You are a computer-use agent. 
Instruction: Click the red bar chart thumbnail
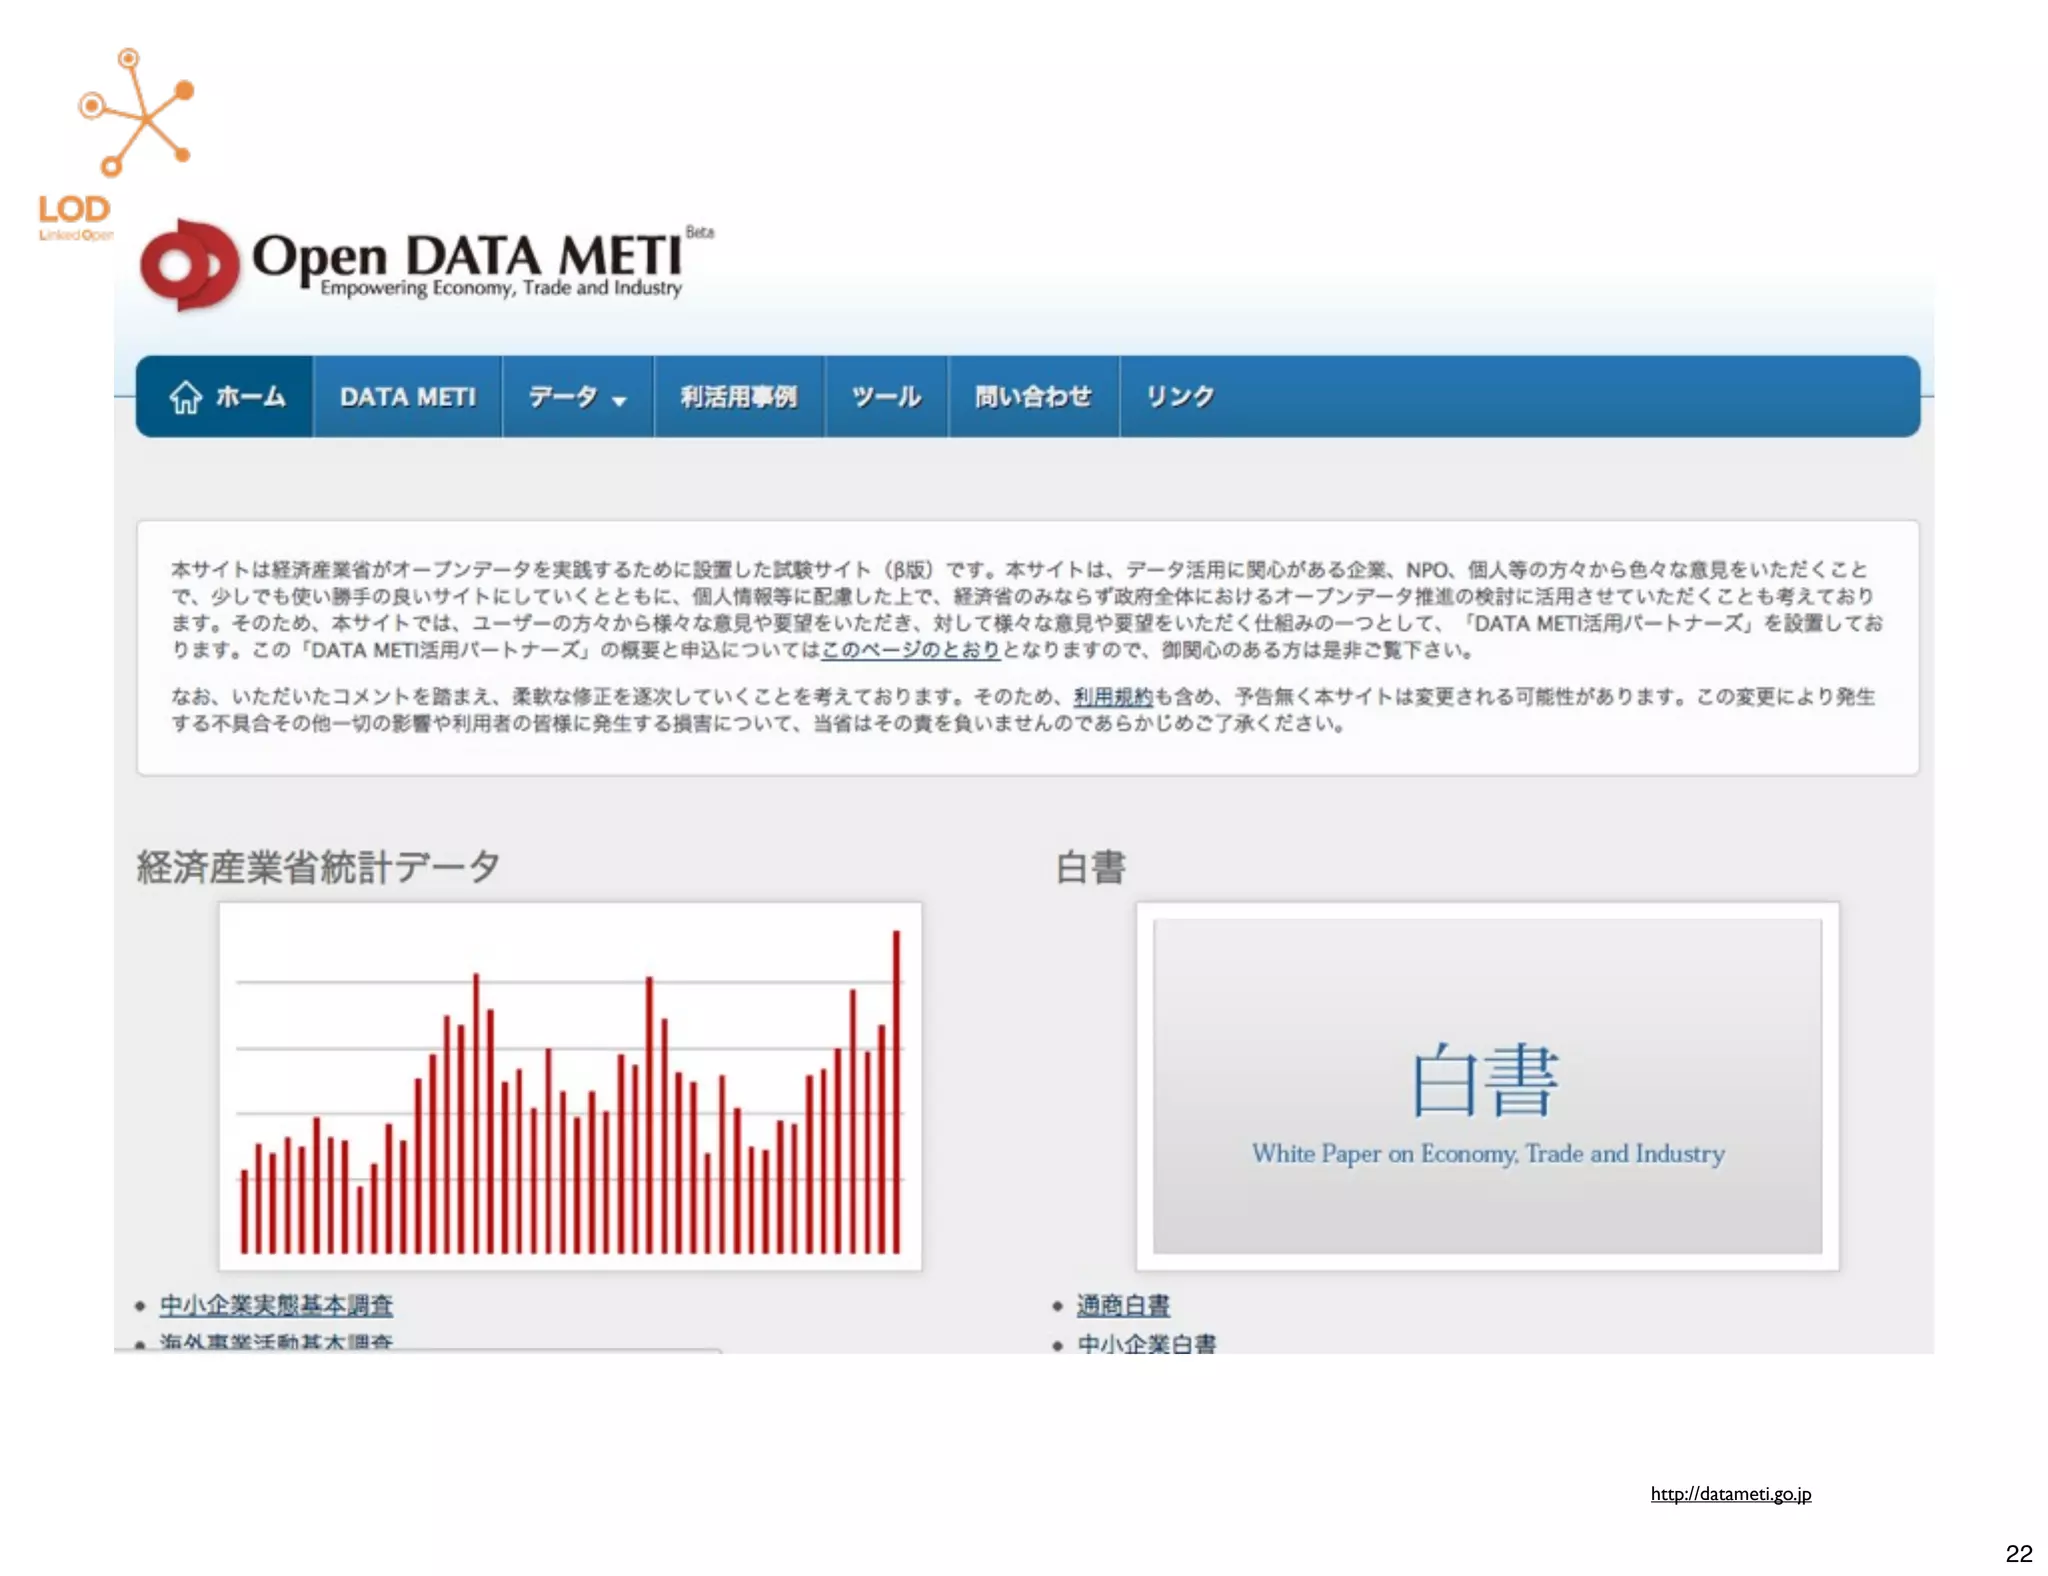tap(570, 1087)
